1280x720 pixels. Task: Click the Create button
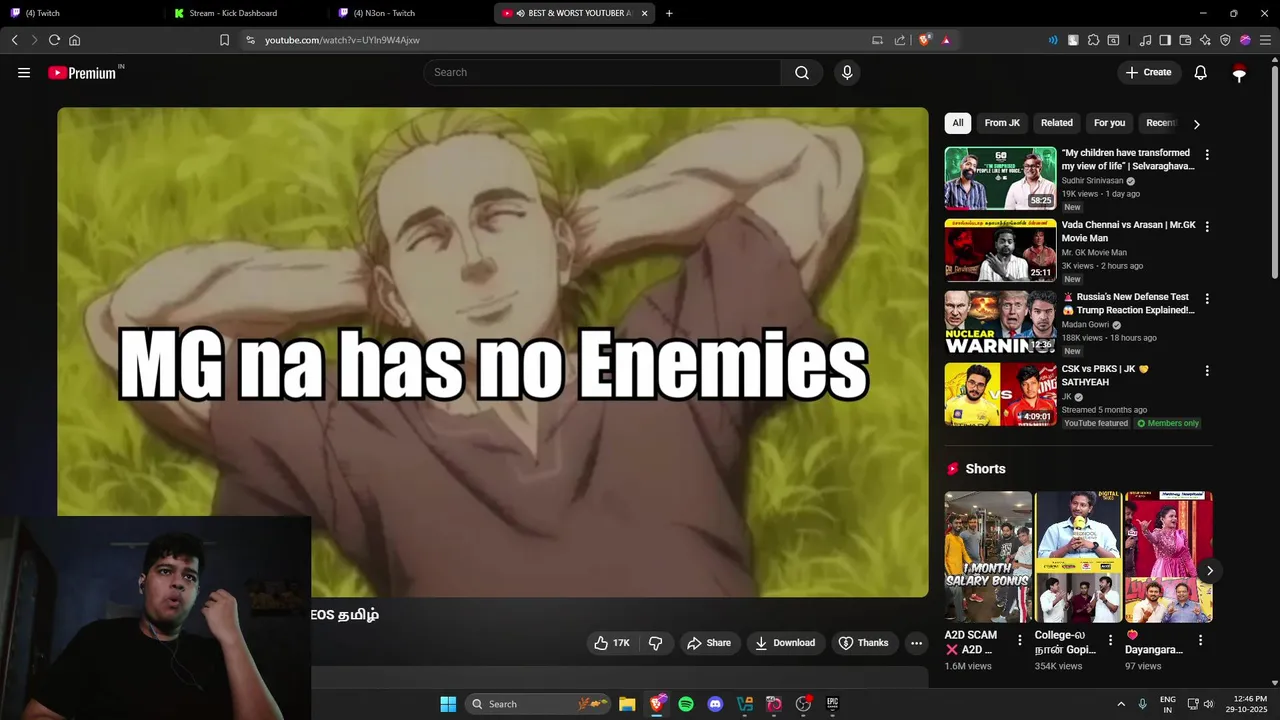pyautogui.click(x=1149, y=72)
